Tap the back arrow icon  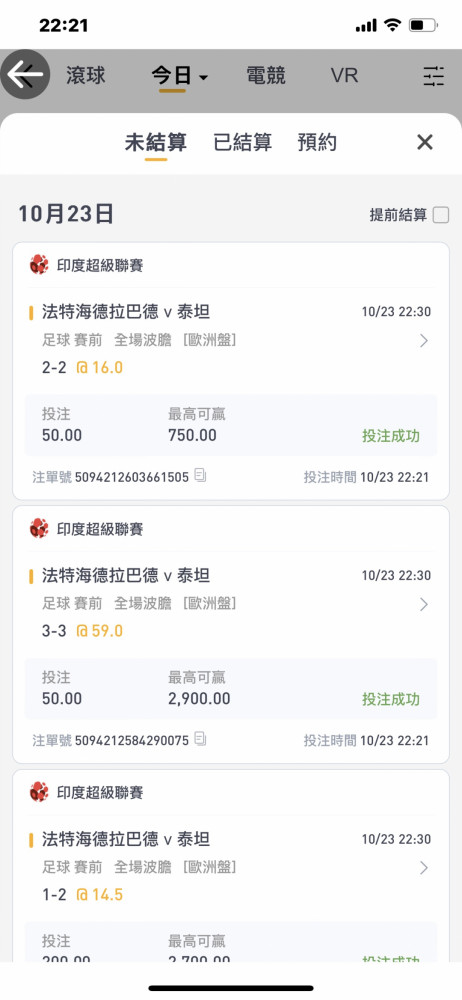(25, 75)
